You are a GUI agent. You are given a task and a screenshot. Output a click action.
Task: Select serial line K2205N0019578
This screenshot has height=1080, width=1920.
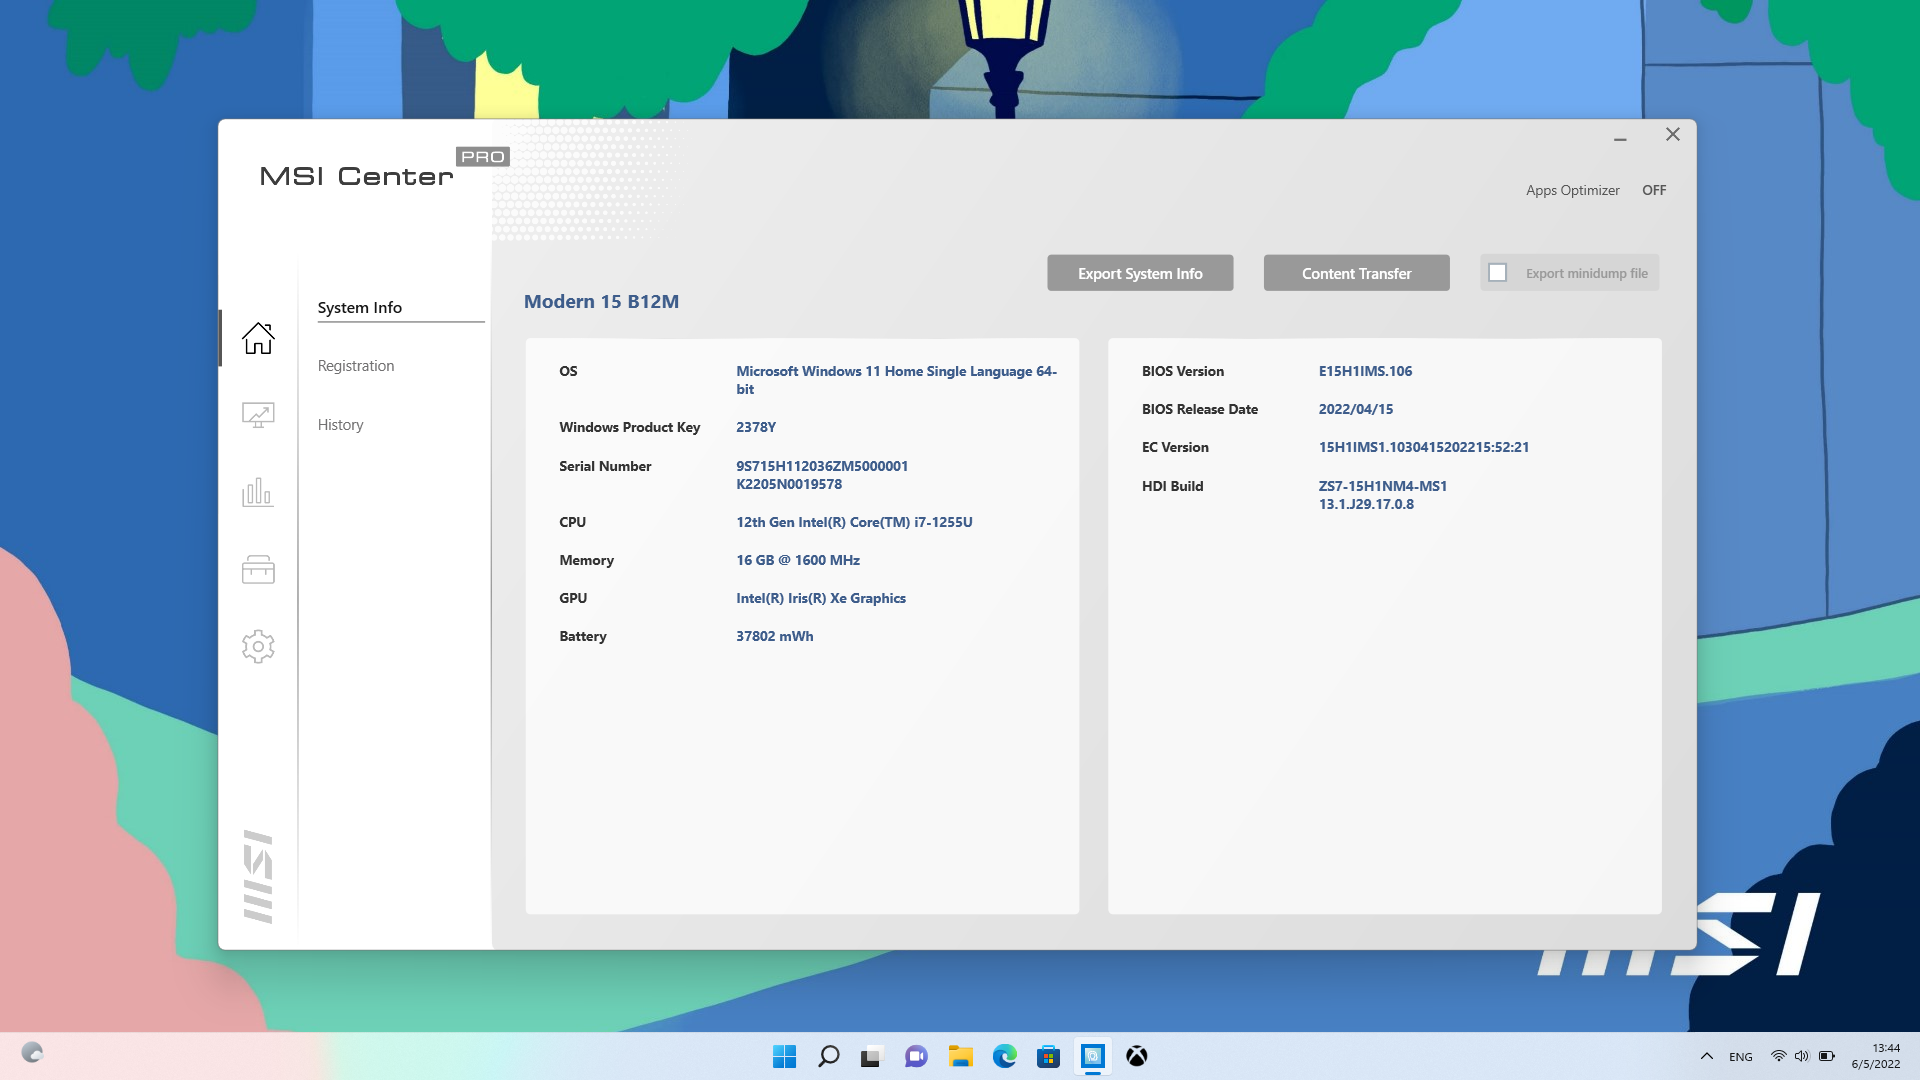789,484
